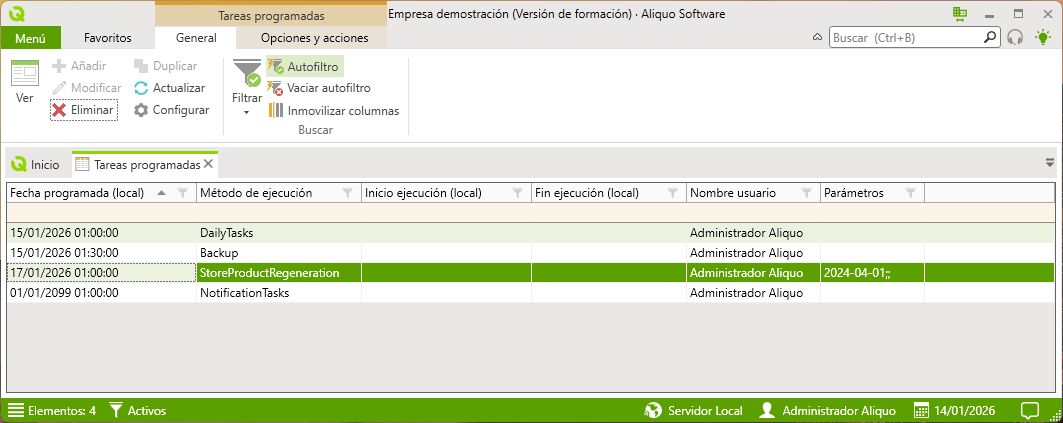
Task: Click Vaciar autofiltro icon
Action: [276, 88]
